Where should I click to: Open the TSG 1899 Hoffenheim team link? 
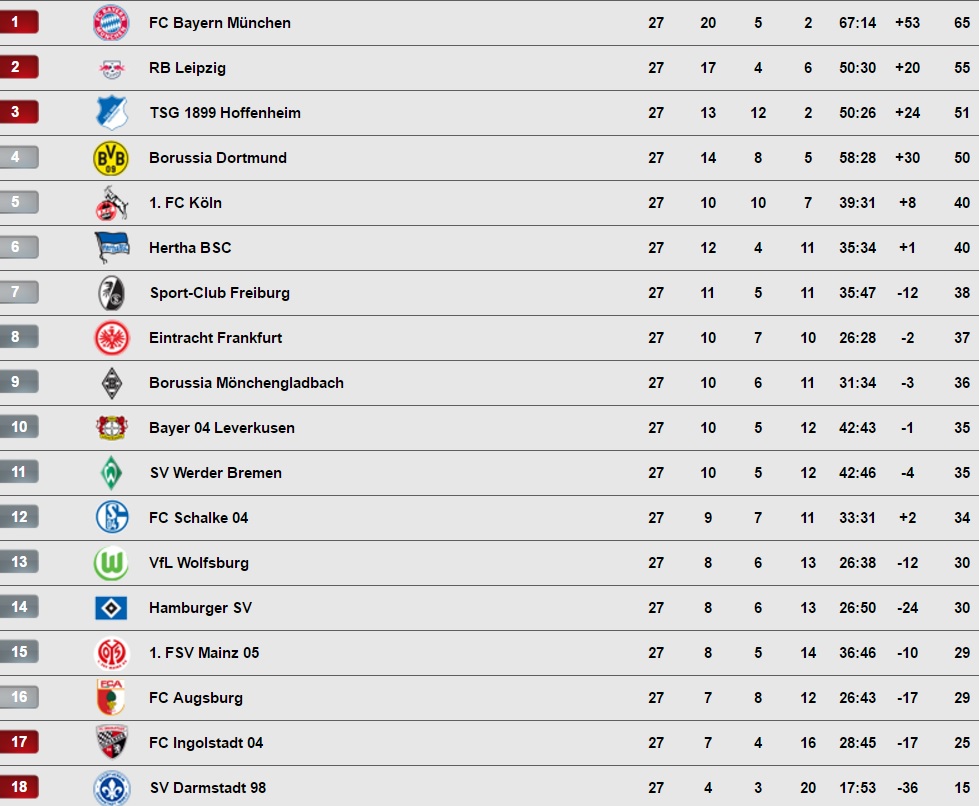[225, 113]
